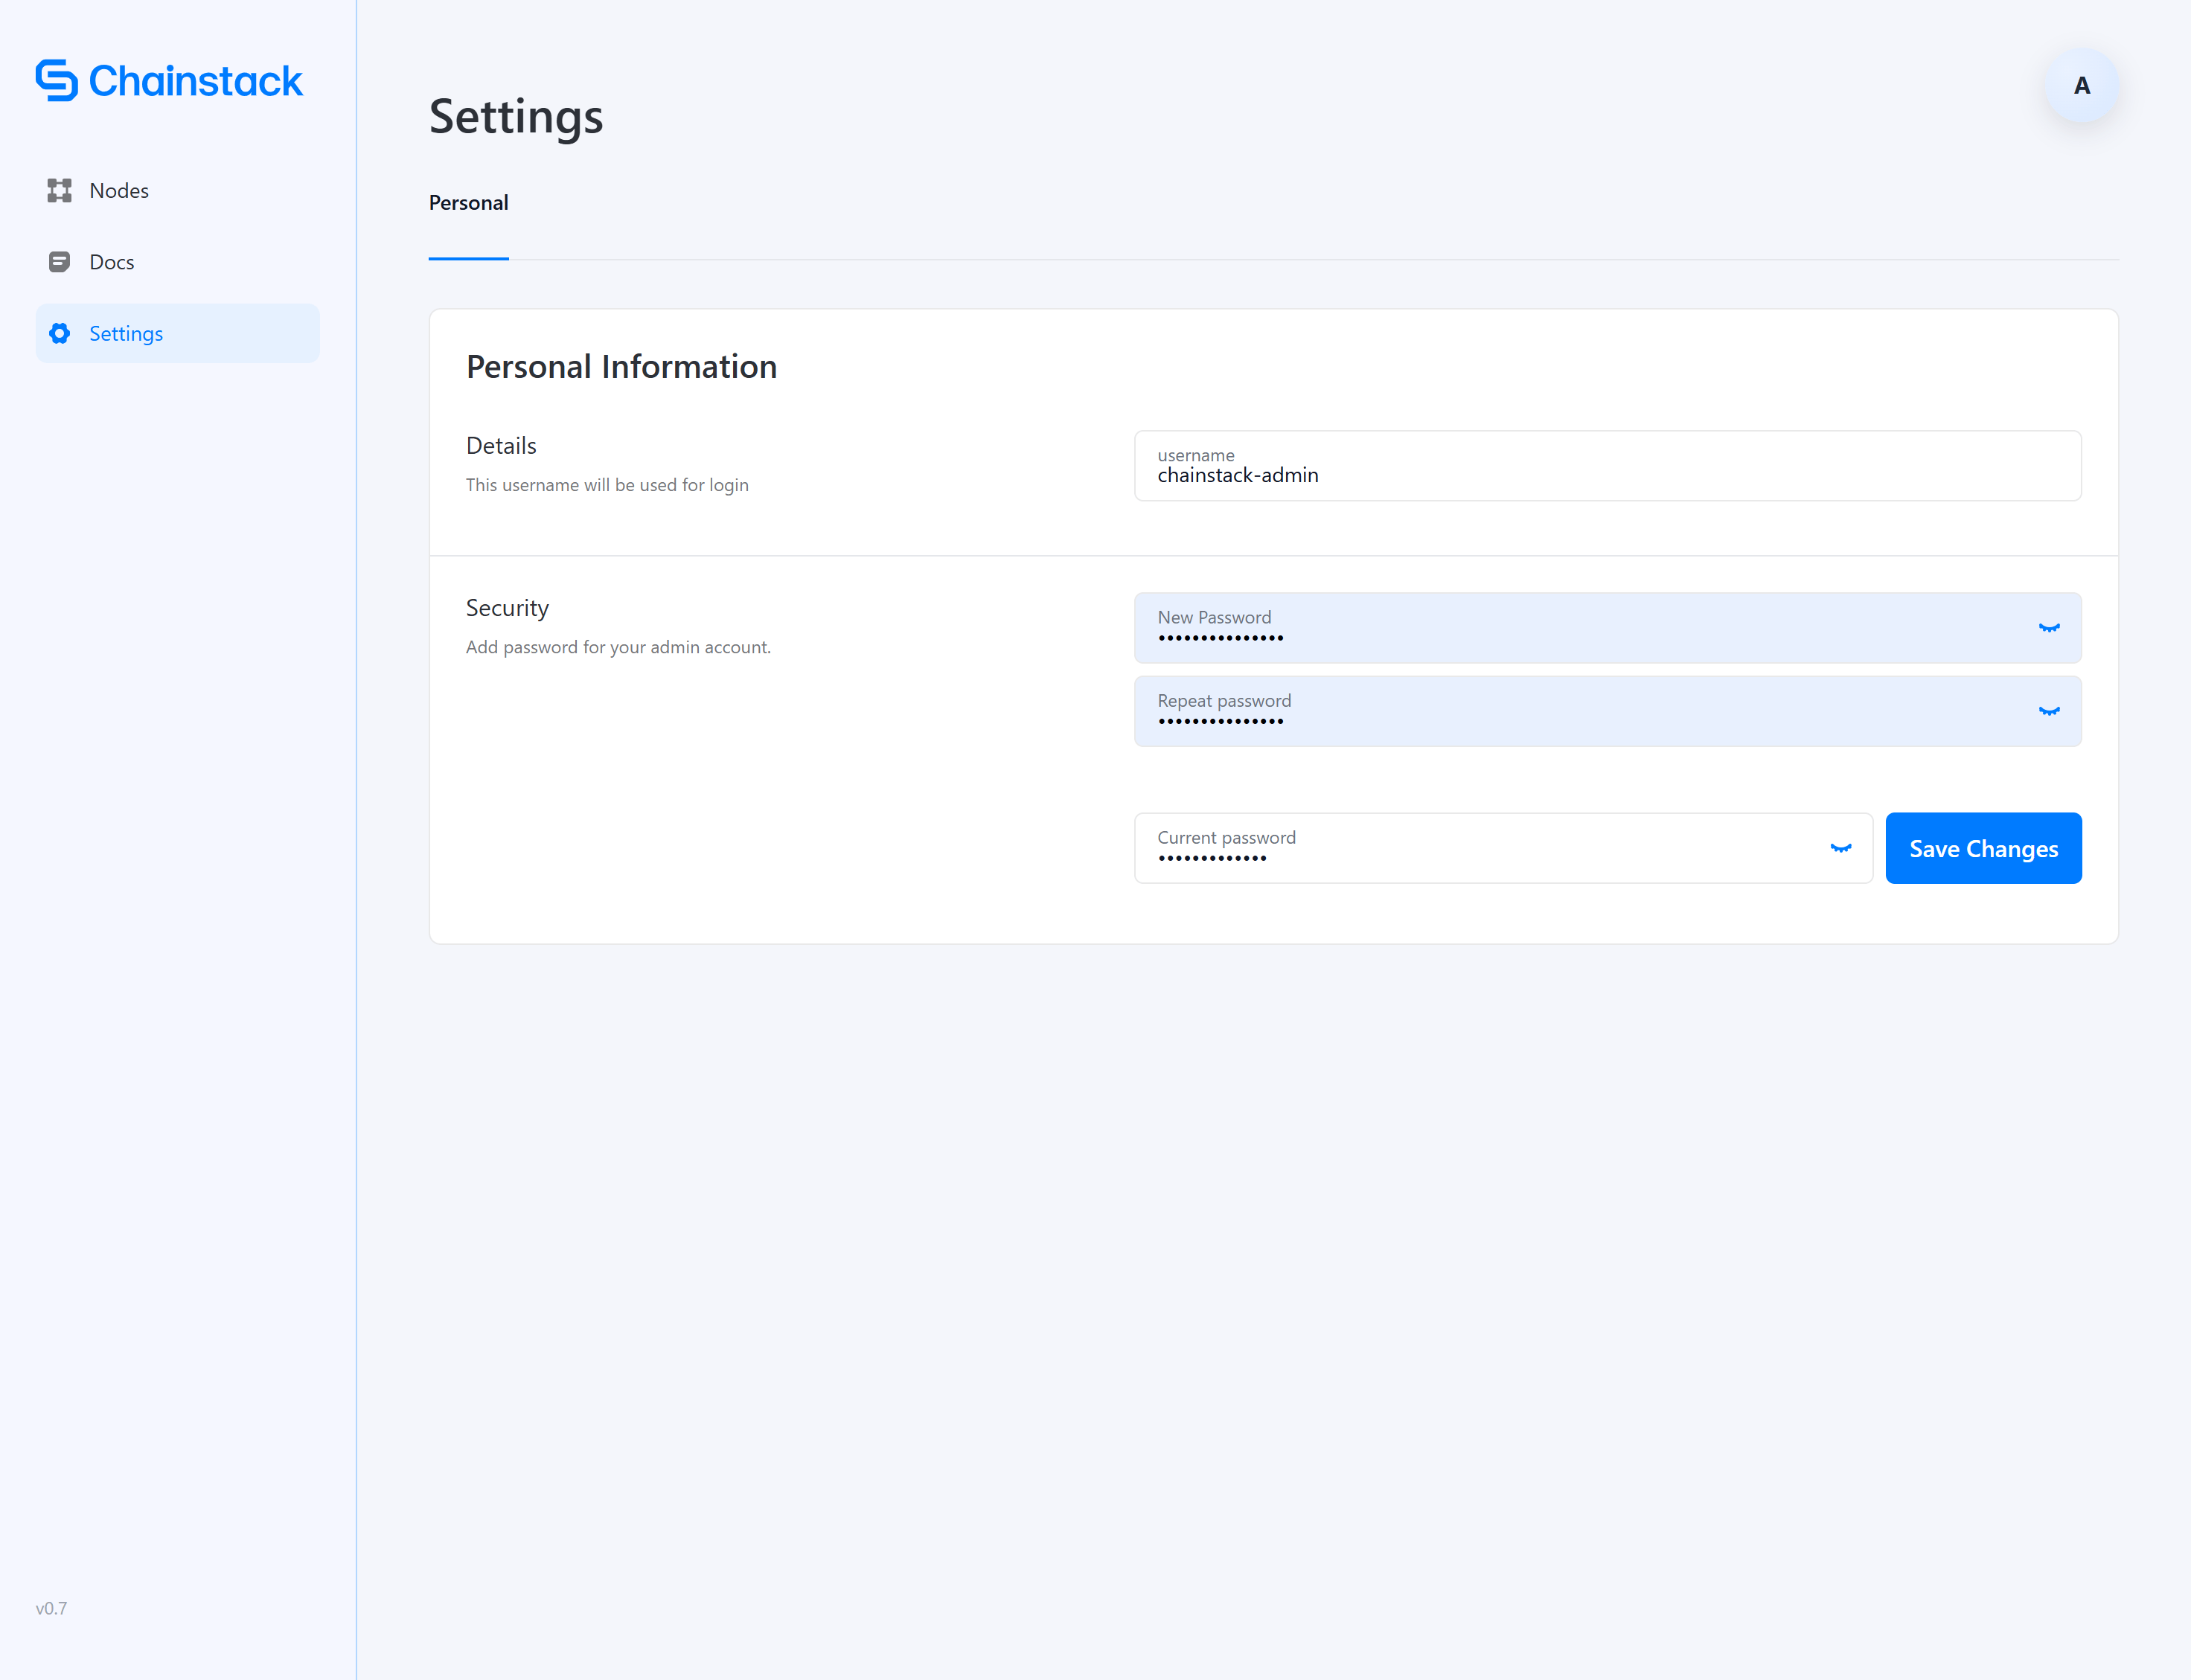This screenshot has height=1680, width=2191.
Task: Click the Settings gear icon
Action: click(59, 333)
